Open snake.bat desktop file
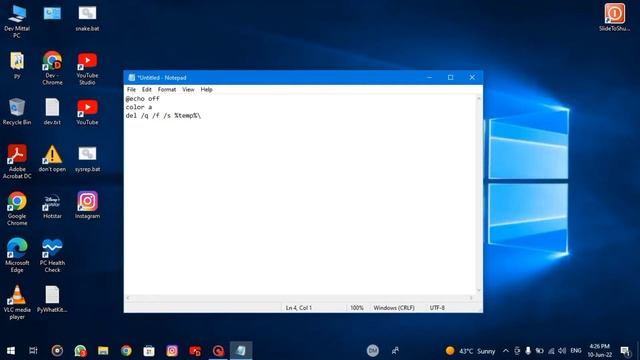The width and height of the screenshot is (640, 360). 87,18
